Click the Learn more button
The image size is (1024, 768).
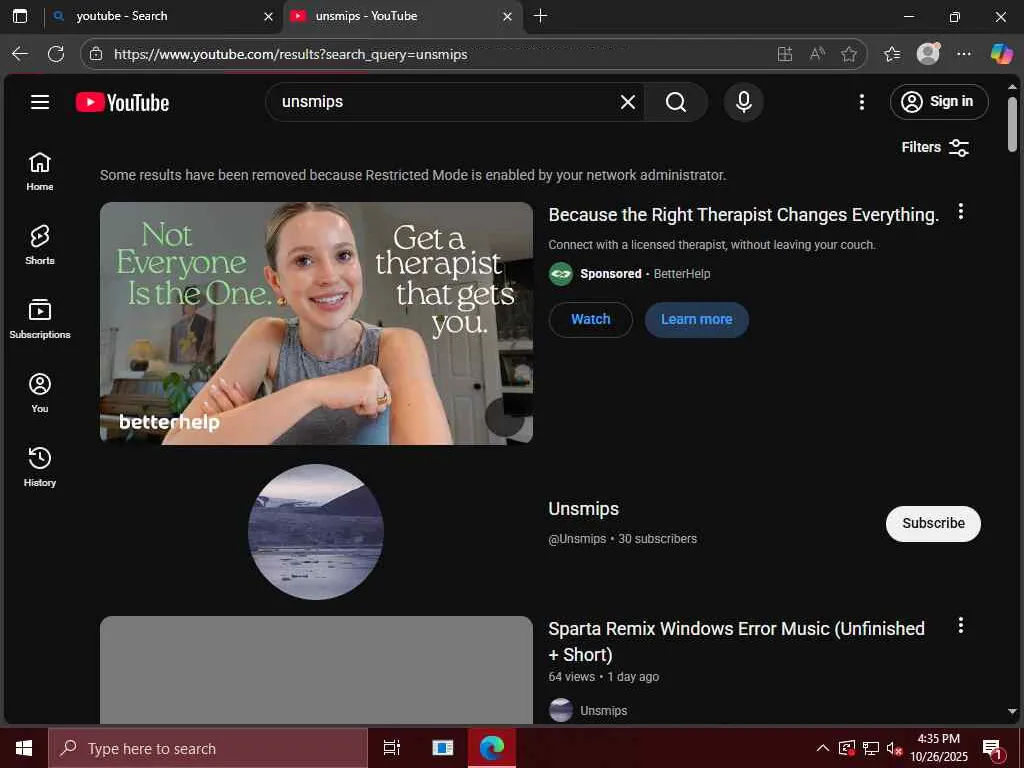pyautogui.click(x=696, y=319)
